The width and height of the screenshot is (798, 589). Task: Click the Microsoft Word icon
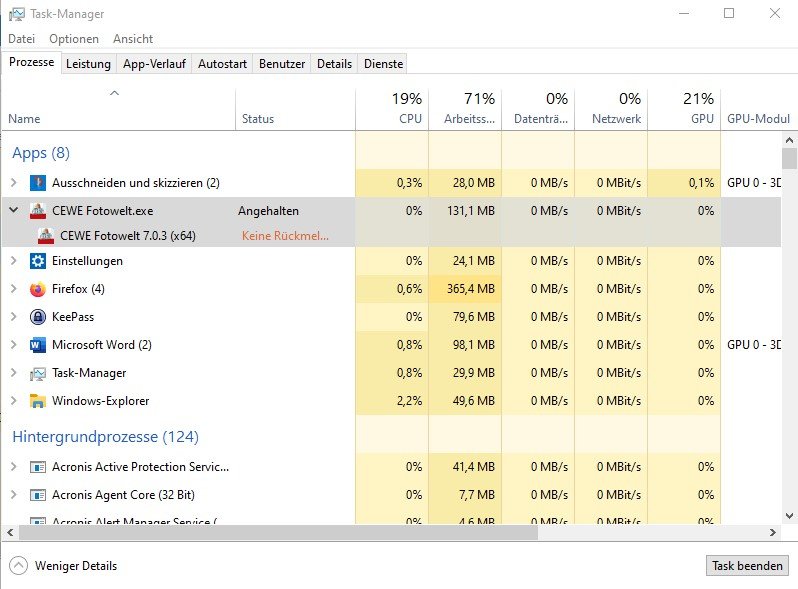pyautogui.click(x=38, y=345)
